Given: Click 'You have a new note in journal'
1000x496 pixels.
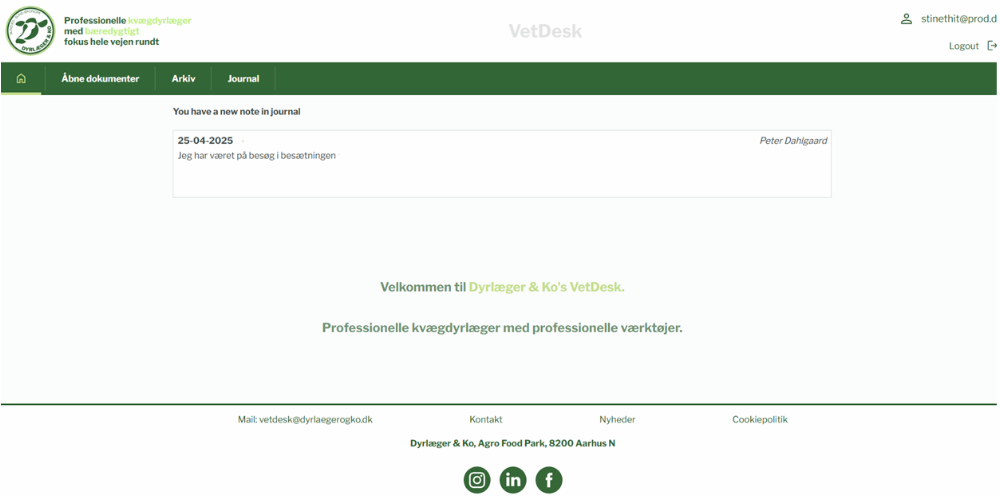Looking at the screenshot, I should 237,112.
